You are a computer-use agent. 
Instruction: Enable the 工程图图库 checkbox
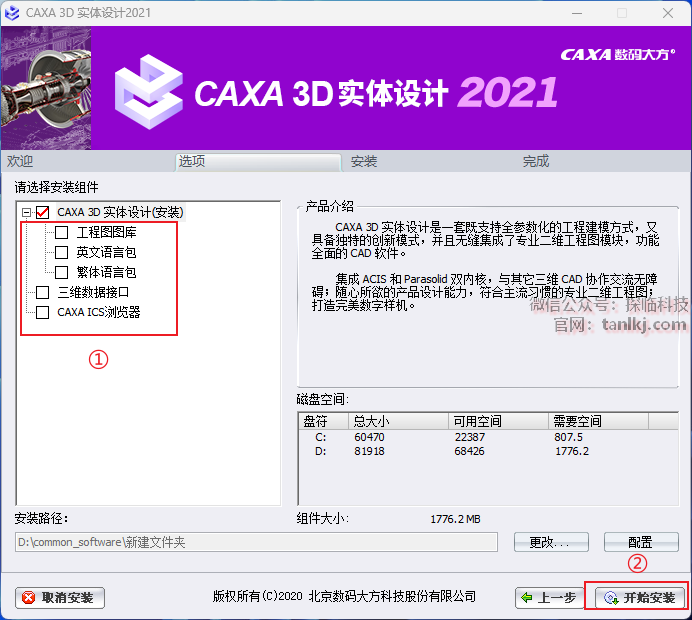61,233
